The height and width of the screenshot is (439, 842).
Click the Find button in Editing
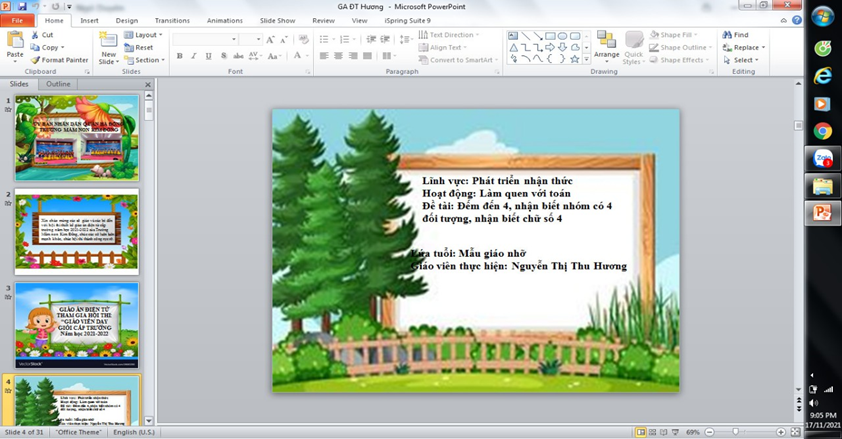point(735,35)
